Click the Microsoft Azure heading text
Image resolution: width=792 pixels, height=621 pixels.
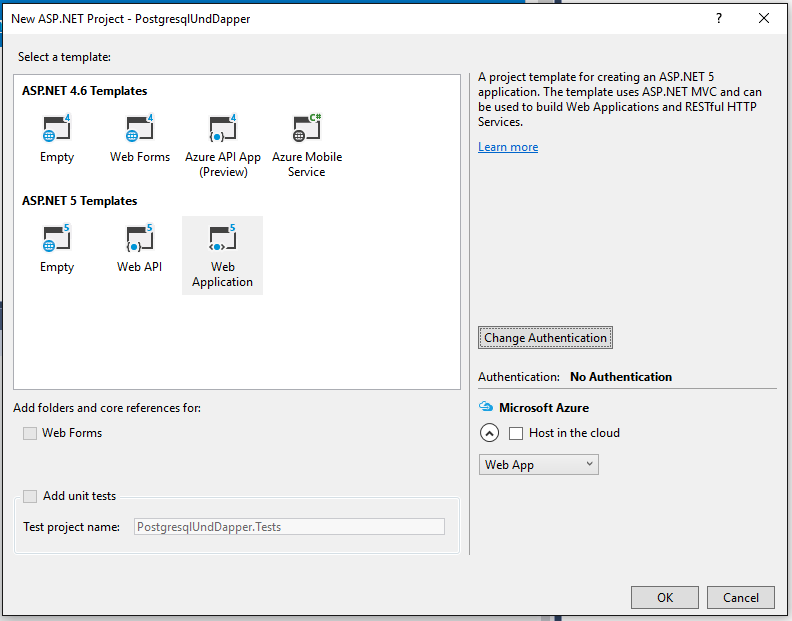[x=544, y=408]
